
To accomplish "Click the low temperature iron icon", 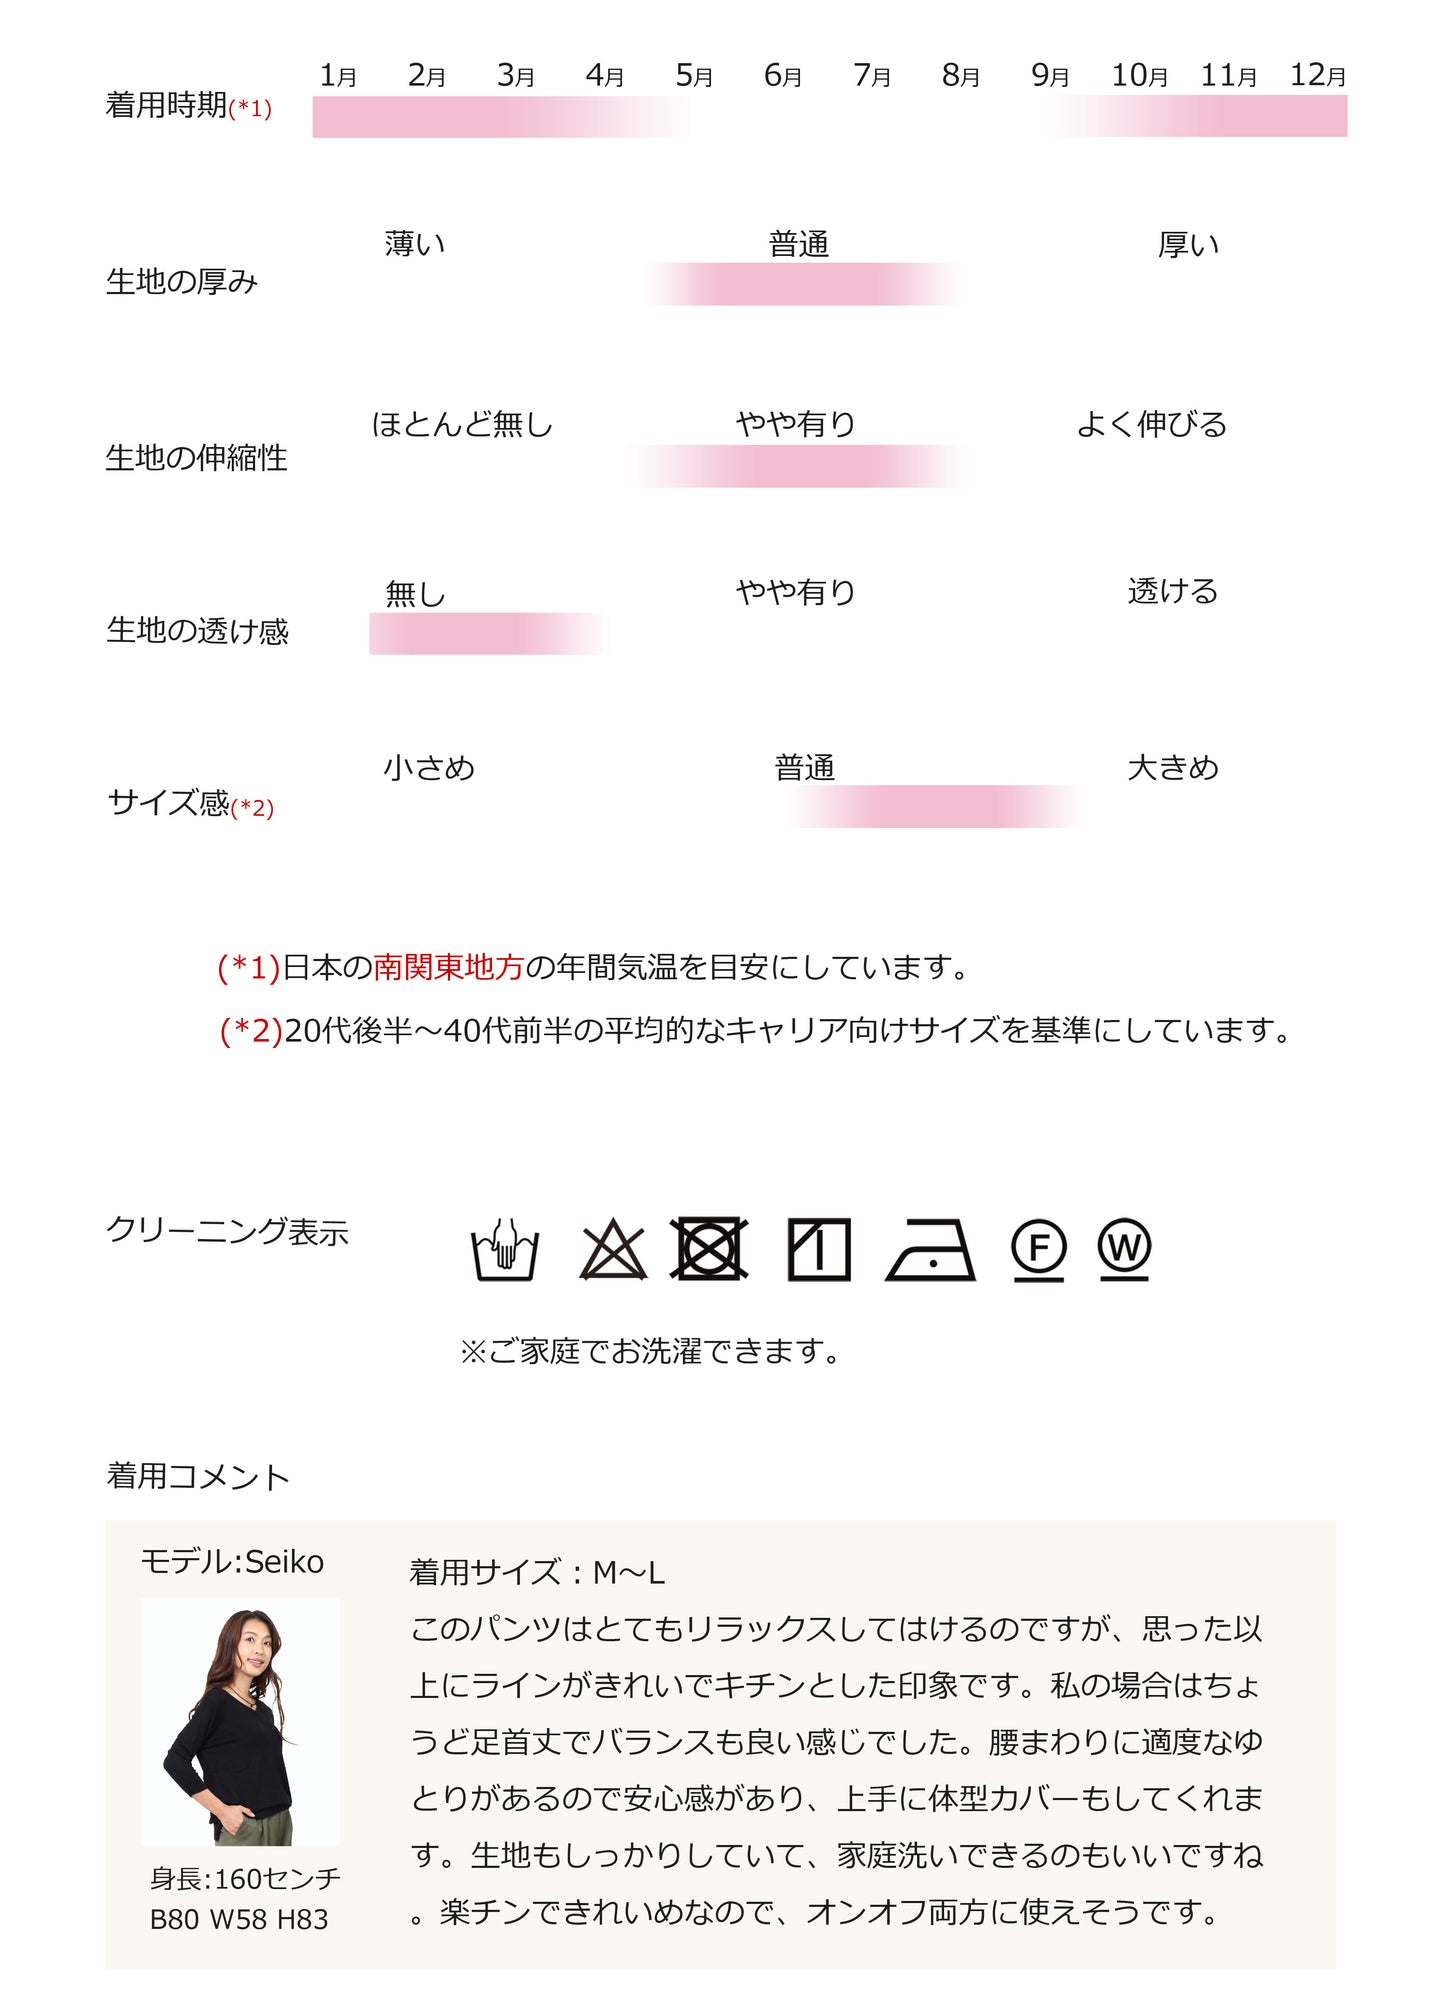I will coord(931,1250).
